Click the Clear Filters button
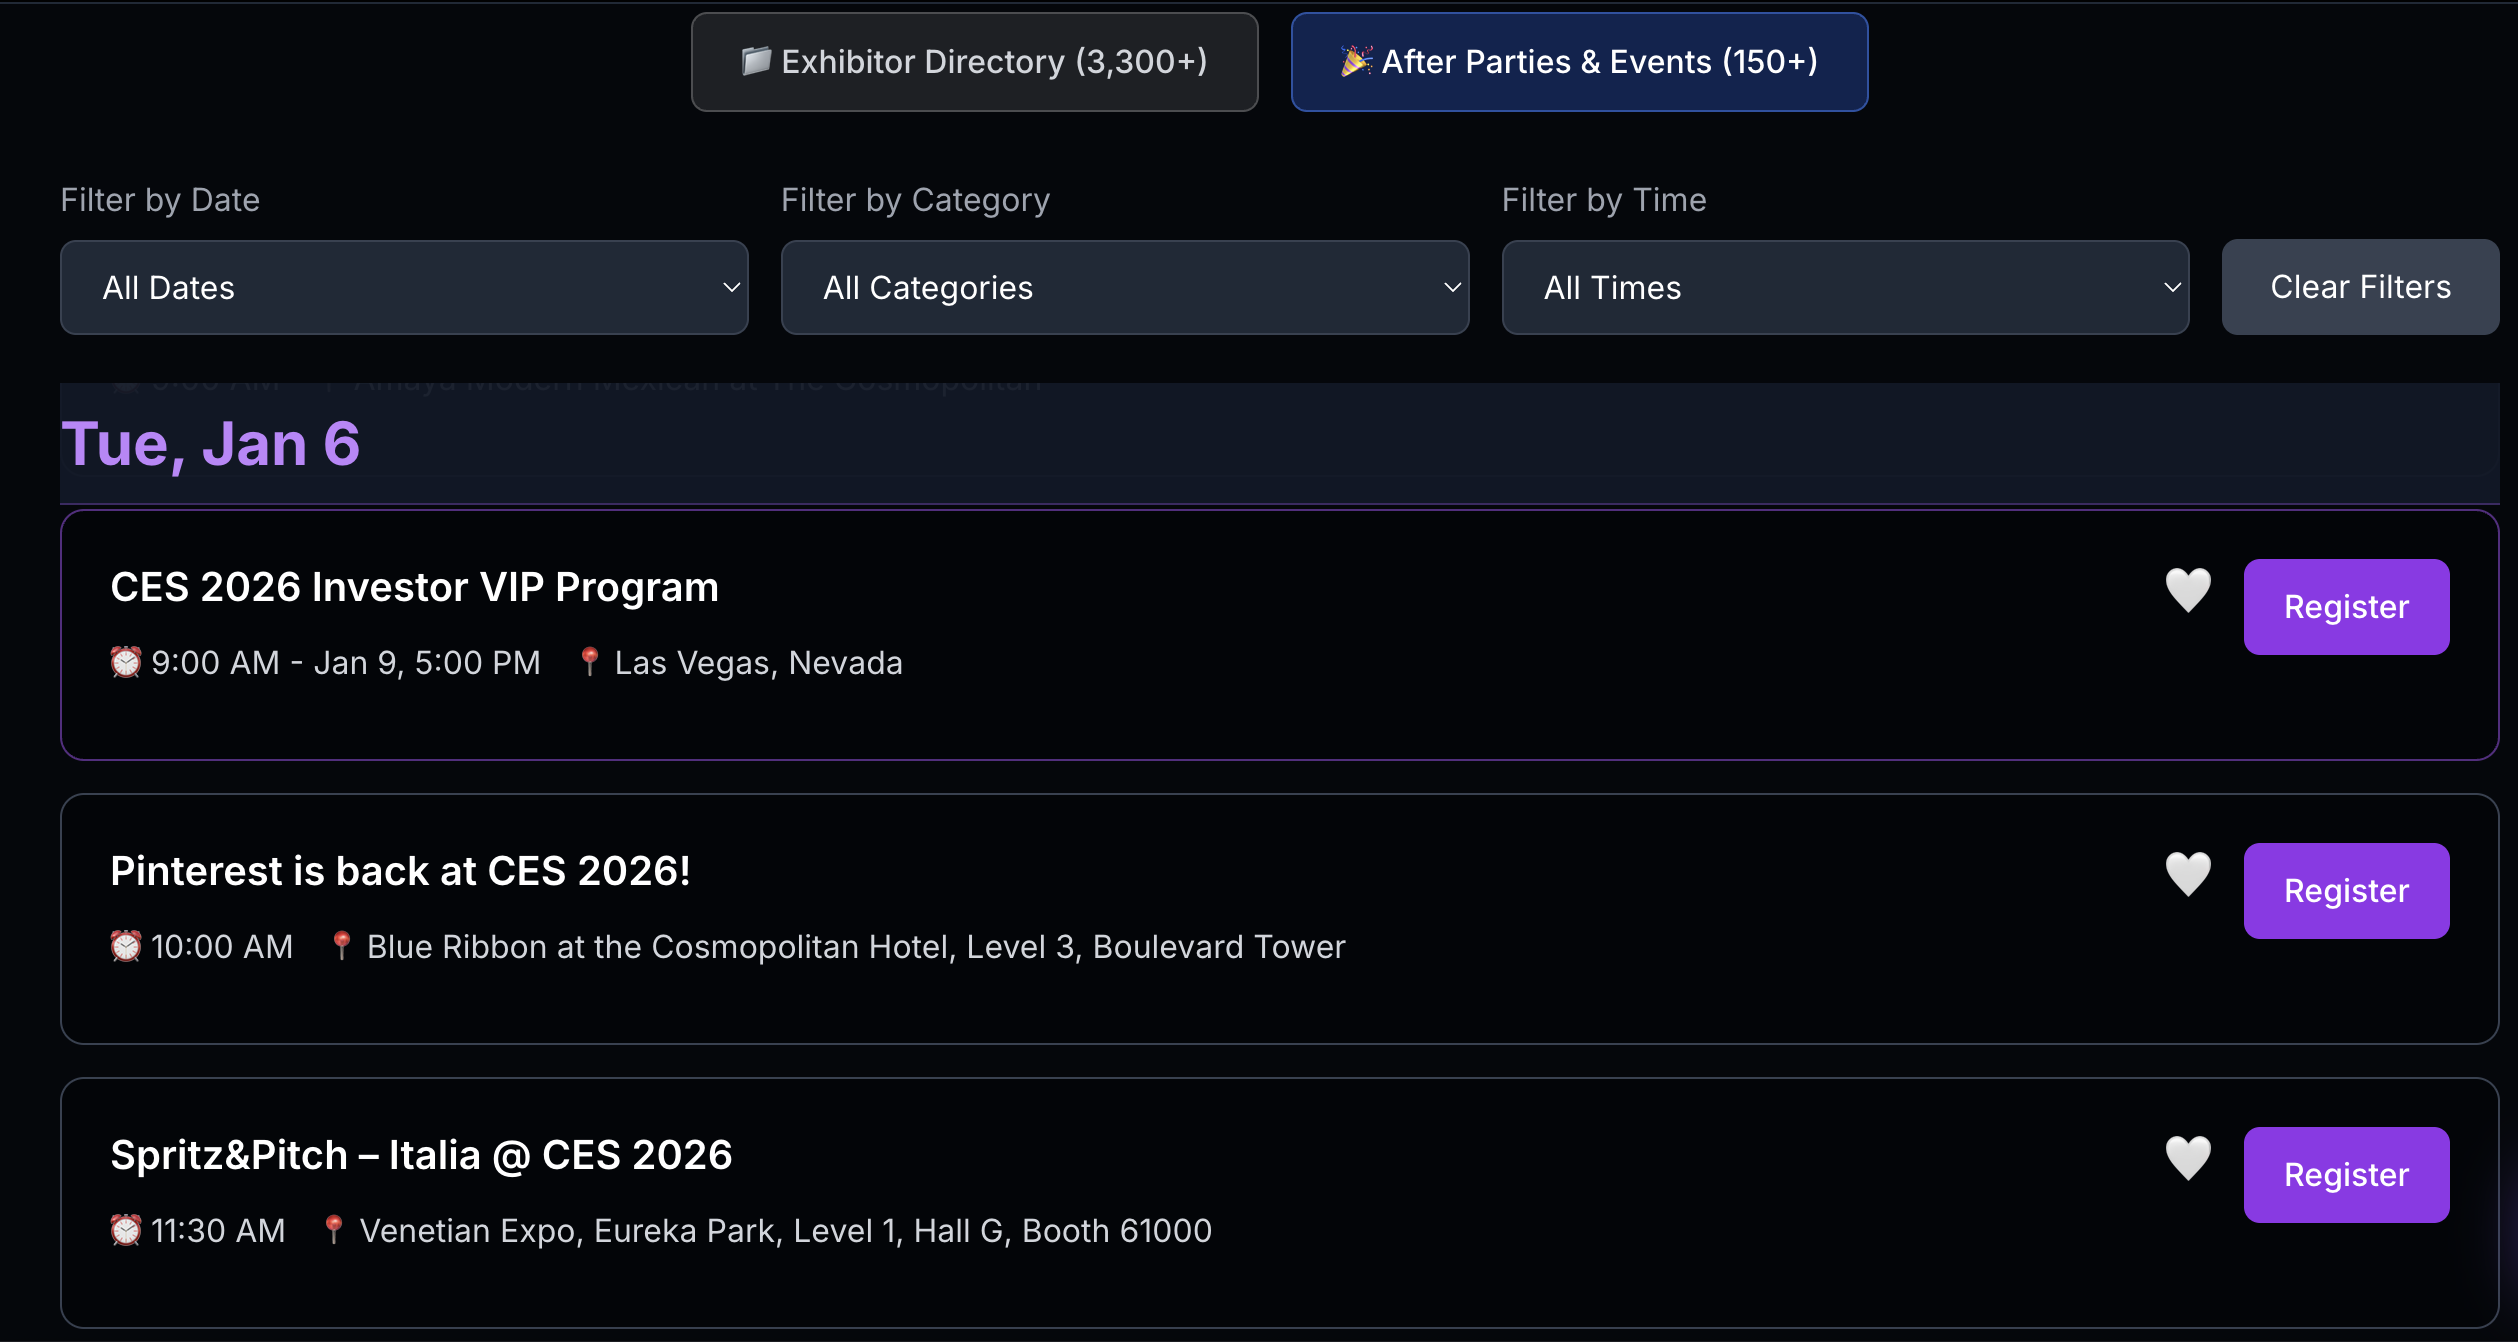This screenshot has width=2518, height=1342. [2360, 287]
